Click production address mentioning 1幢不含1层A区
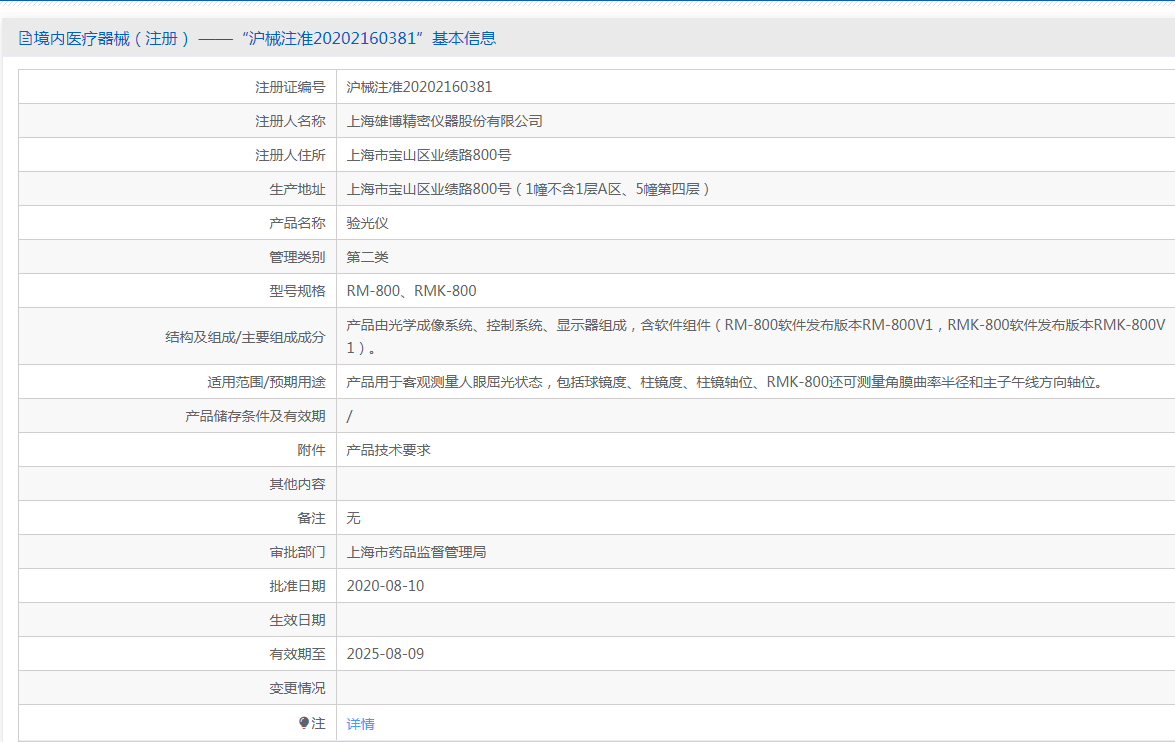 tap(528, 189)
